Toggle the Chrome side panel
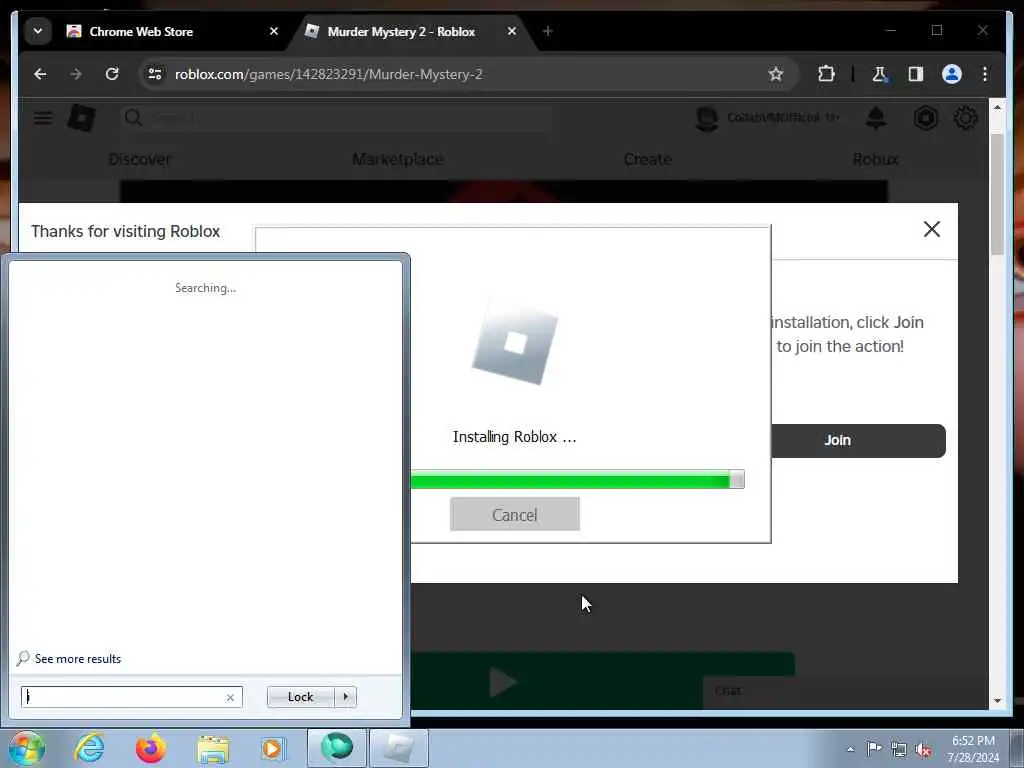1024x768 pixels. pyautogui.click(x=916, y=74)
